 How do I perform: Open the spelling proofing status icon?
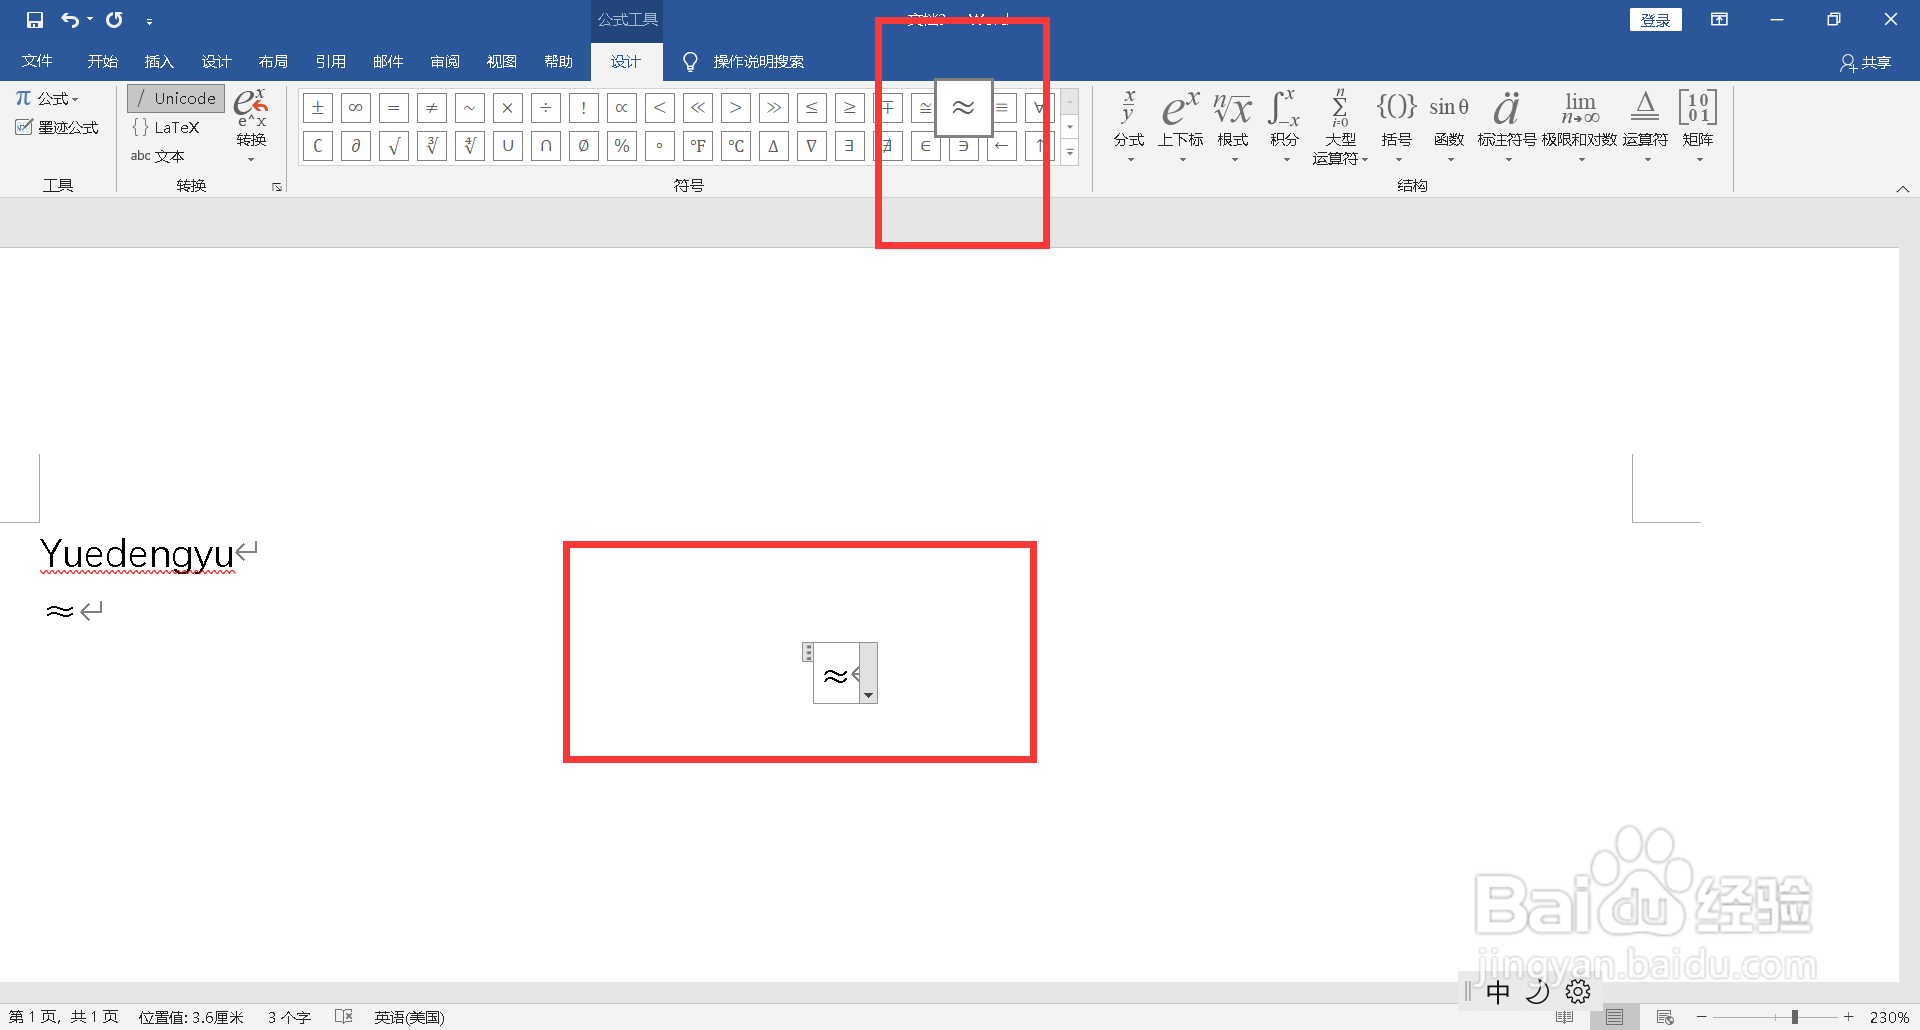(x=343, y=1016)
